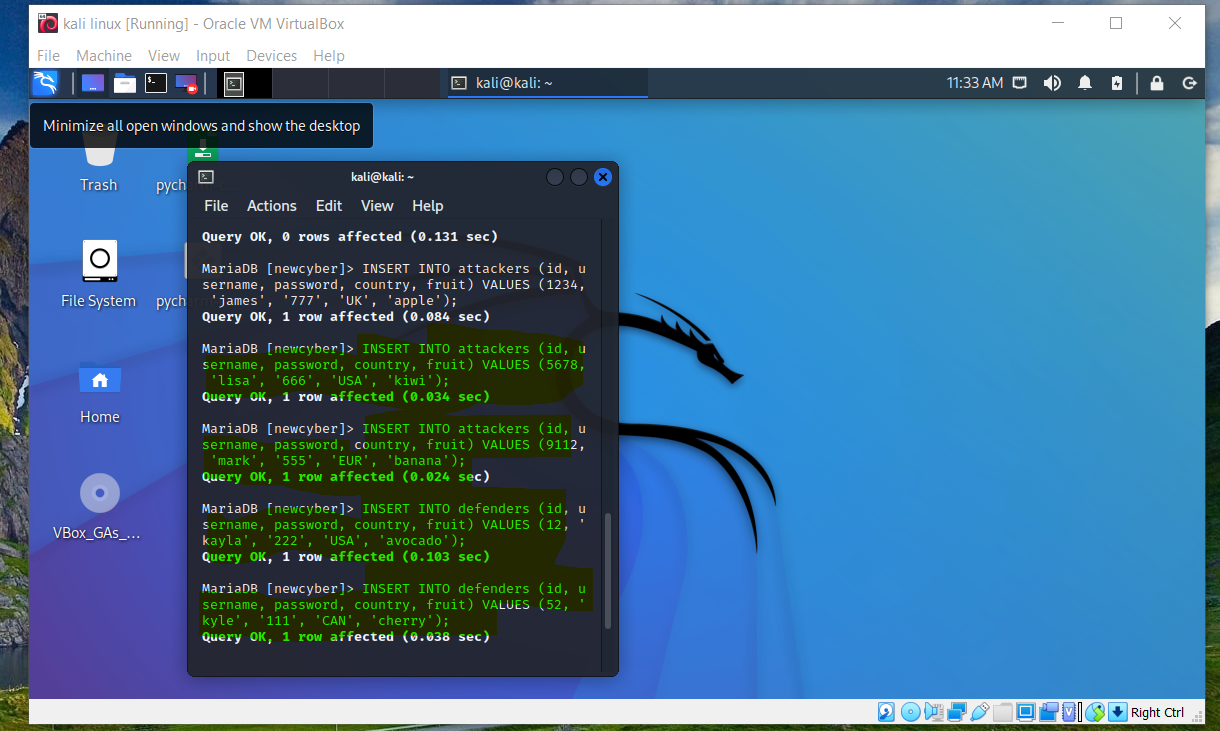Screen dimensions: 1220x731
Task: Open the terminal Actions menu
Action: (x=272, y=205)
